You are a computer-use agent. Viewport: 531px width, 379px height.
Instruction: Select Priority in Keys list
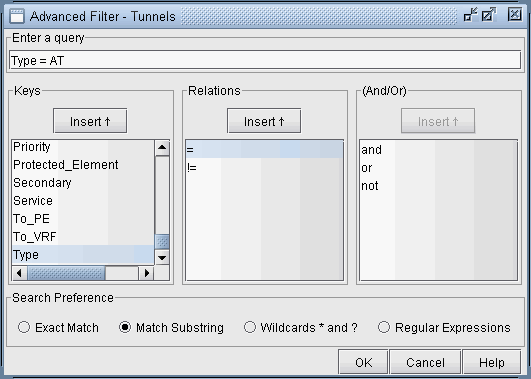83,147
